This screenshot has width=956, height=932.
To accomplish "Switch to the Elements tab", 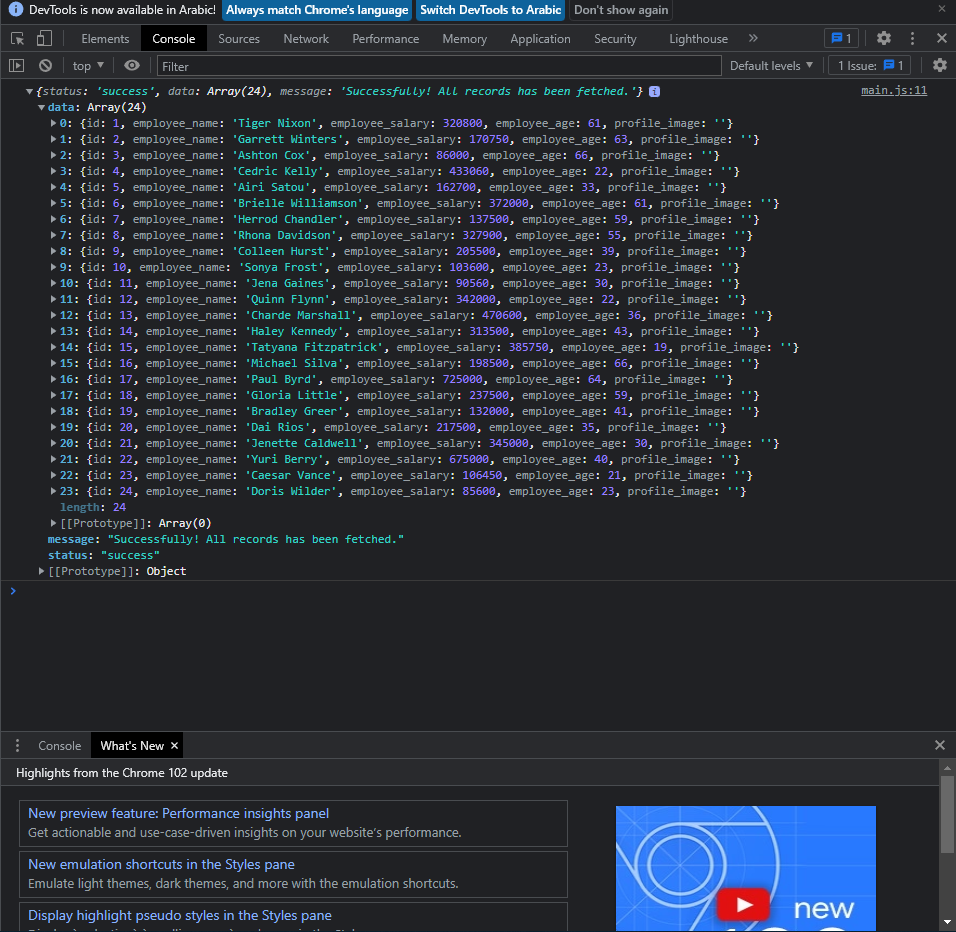I will click(105, 38).
